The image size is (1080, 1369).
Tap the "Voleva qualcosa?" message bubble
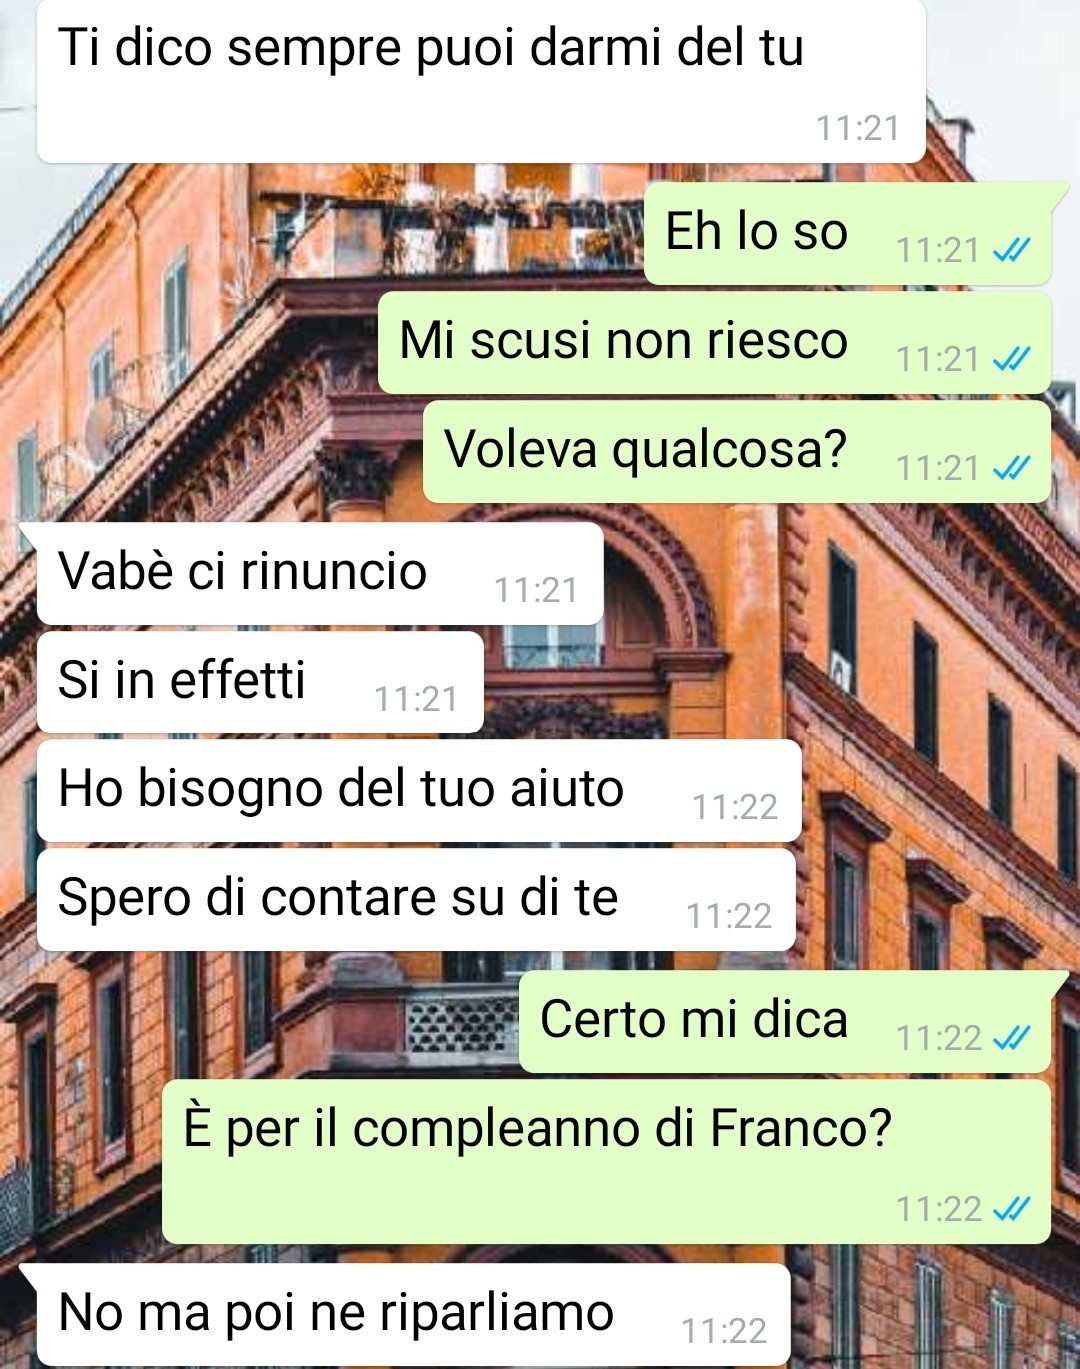pyautogui.click(x=737, y=451)
